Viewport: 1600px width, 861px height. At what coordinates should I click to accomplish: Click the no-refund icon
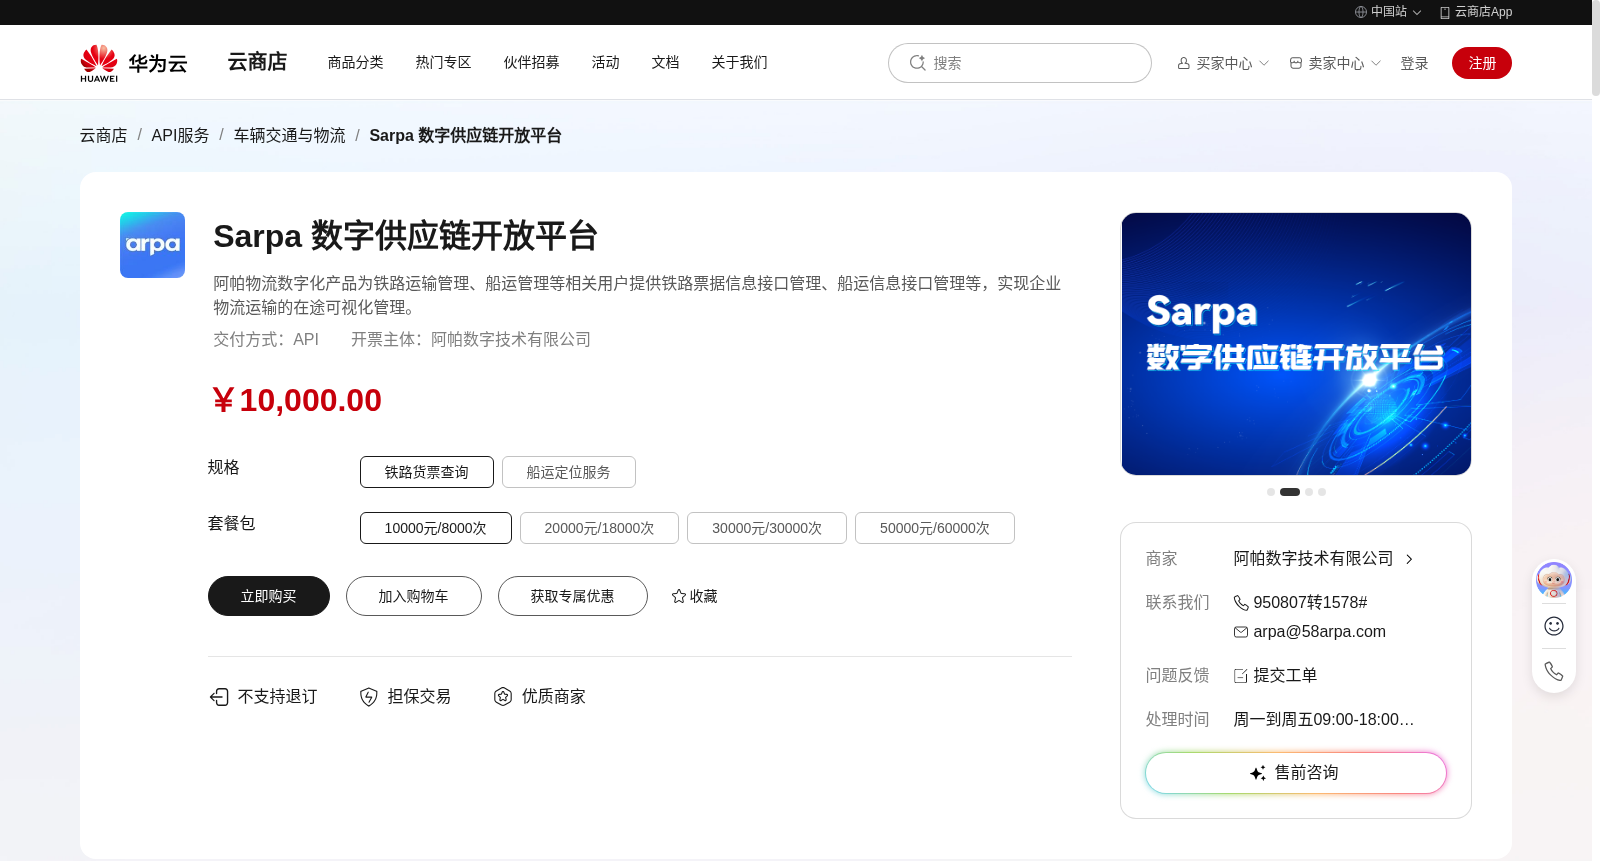[x=219, y=697]
